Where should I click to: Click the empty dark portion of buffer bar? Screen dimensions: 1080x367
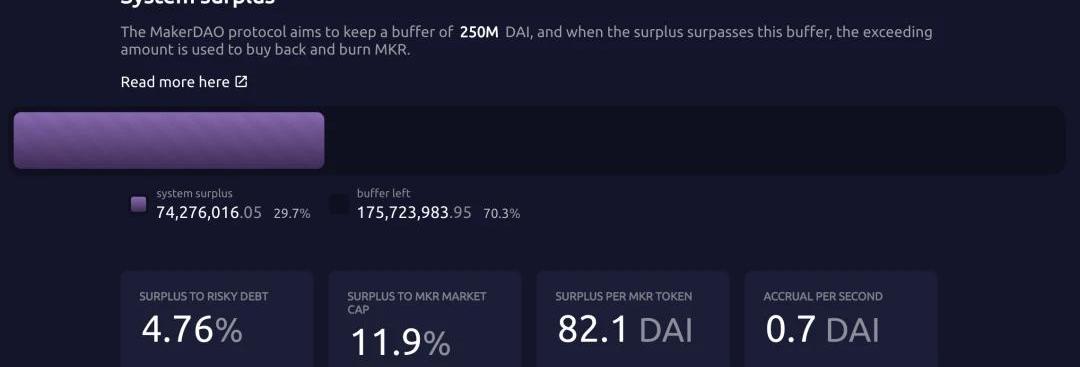tap(695, 140)
